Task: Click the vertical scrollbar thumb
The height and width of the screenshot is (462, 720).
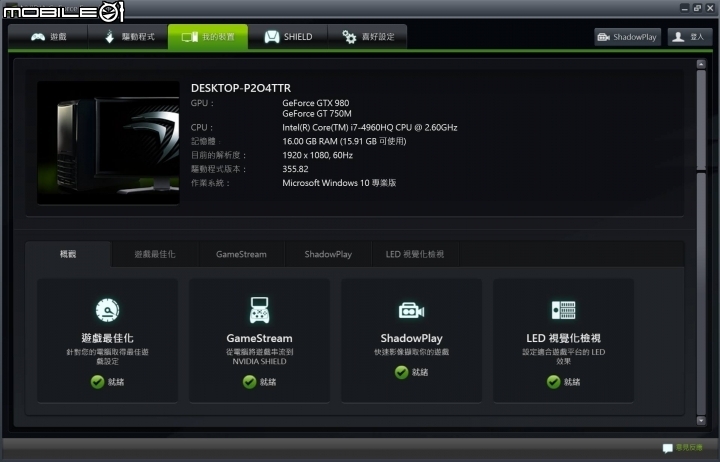Action: click(701, 120)
